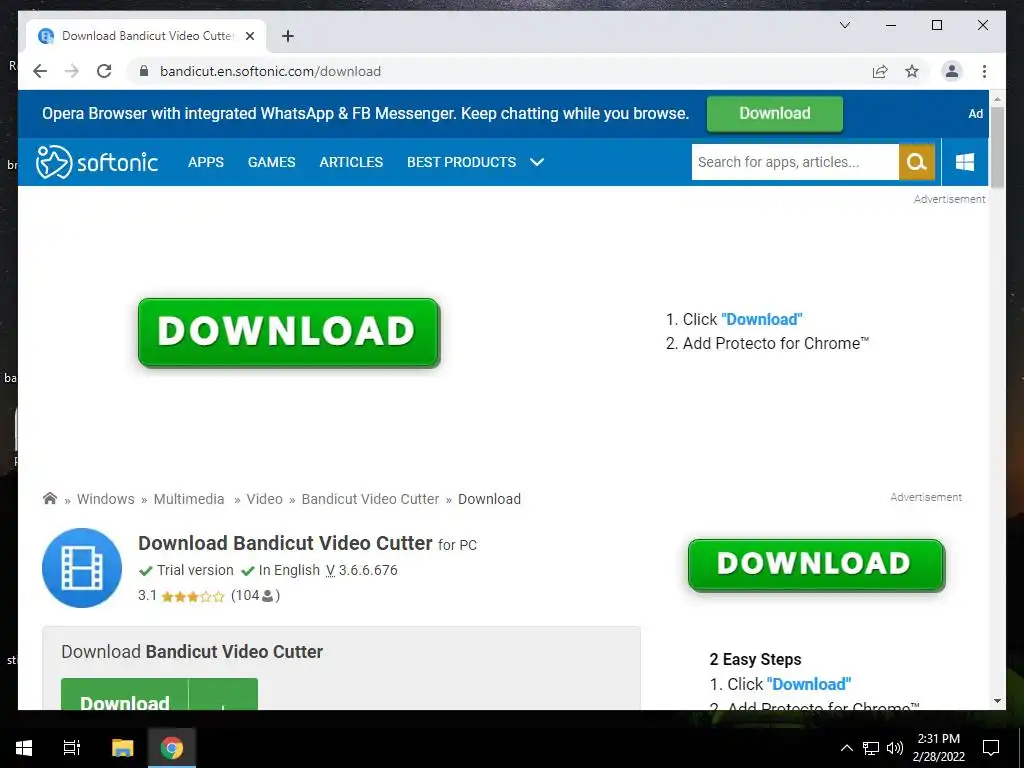Click the blue "Download" link in ad steps
The image size is (1024, 768).
click(761, 319)
